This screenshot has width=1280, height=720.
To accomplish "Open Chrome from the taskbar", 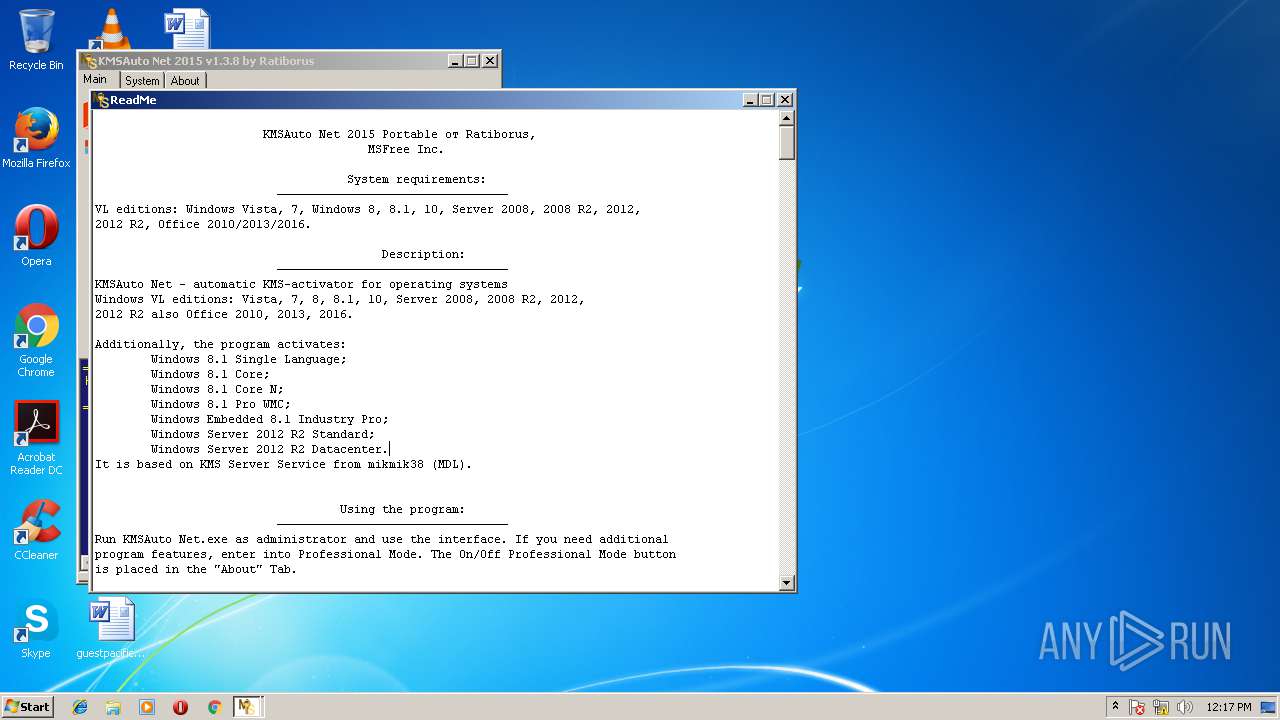I will [x=214, y=707].
